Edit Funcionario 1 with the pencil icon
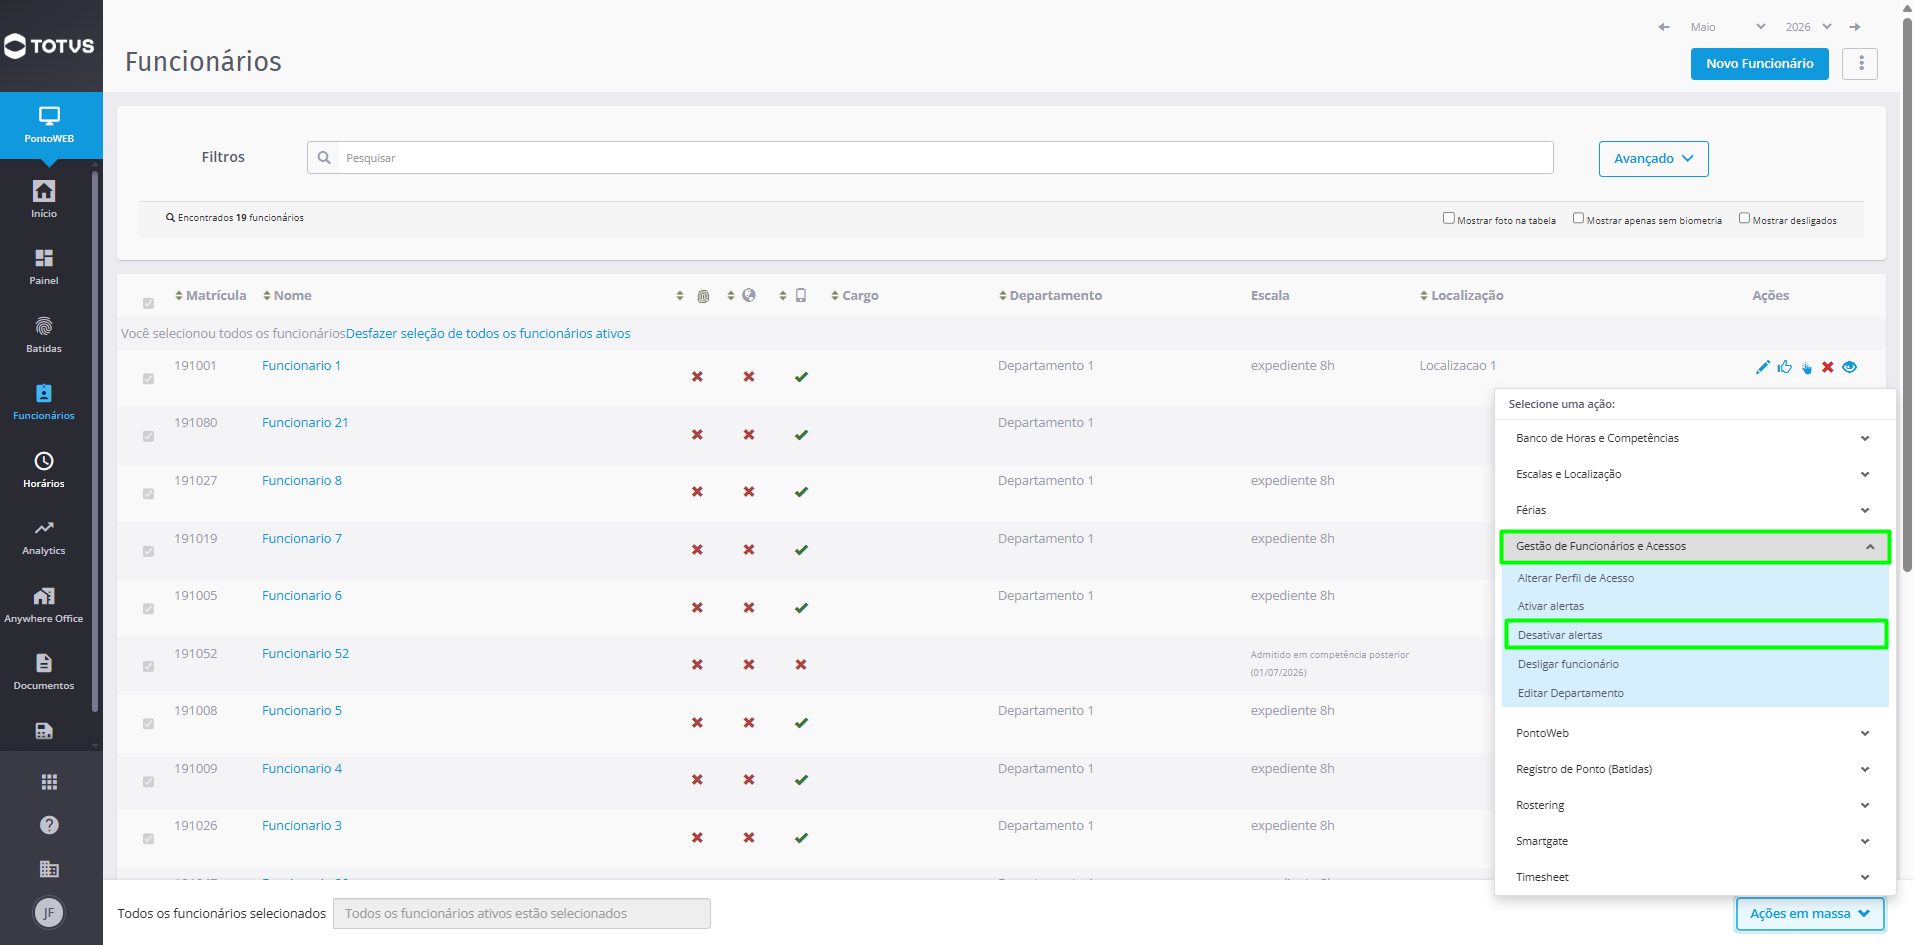 coord(1762,367)
